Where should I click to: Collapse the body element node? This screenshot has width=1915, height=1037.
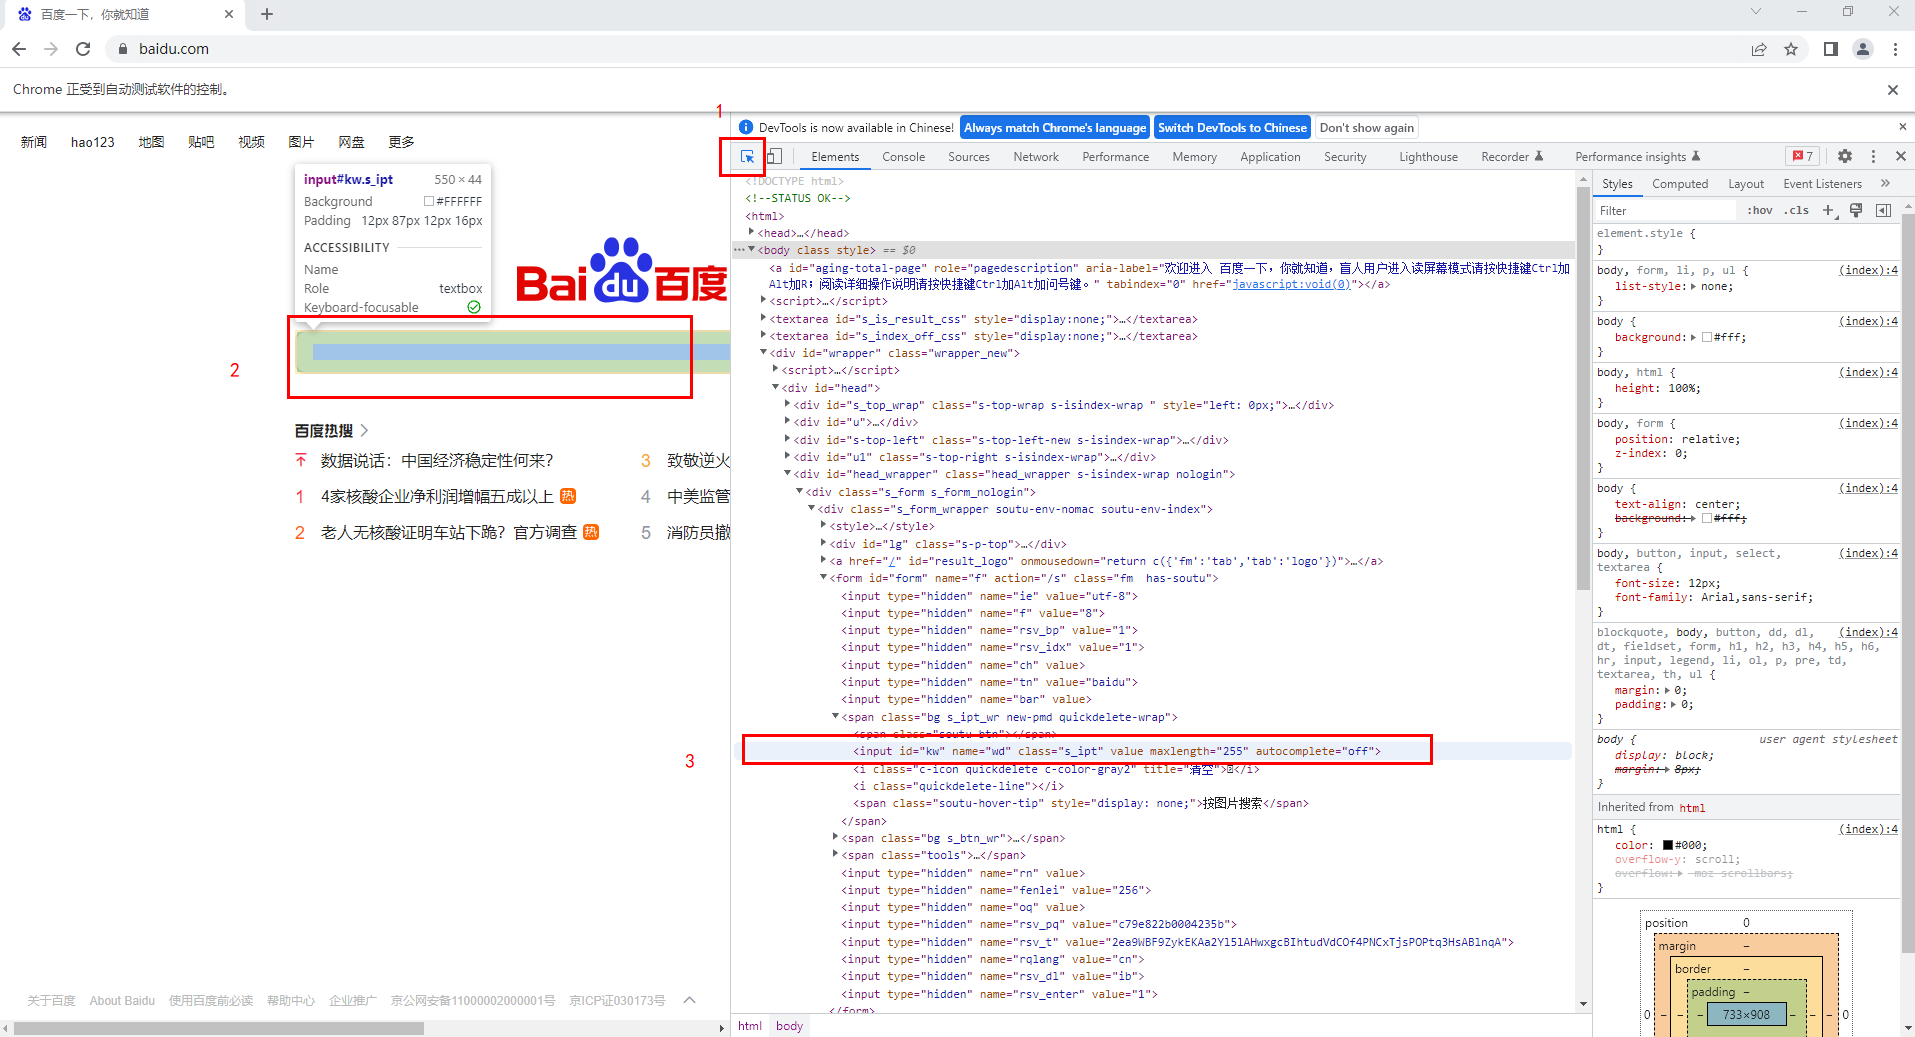coord(751,249)
